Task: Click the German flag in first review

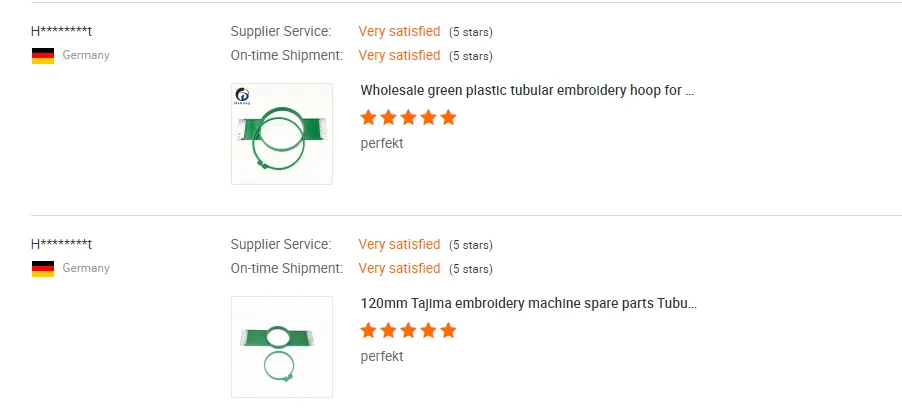Action: tap(42, 56)
